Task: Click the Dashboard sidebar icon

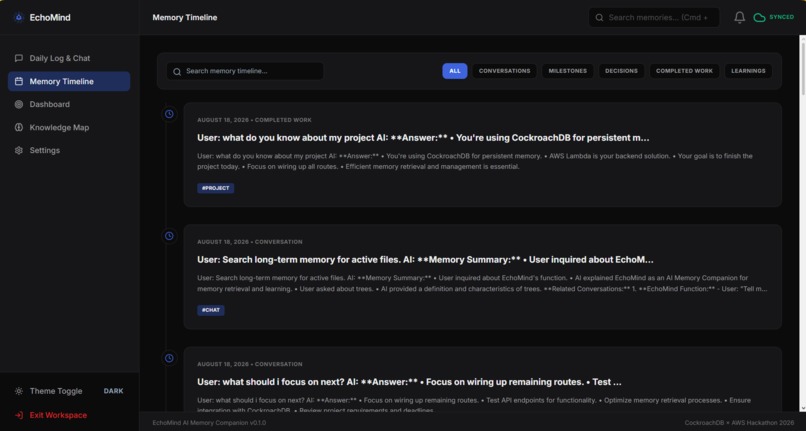Action: click(x=19, y=104)
